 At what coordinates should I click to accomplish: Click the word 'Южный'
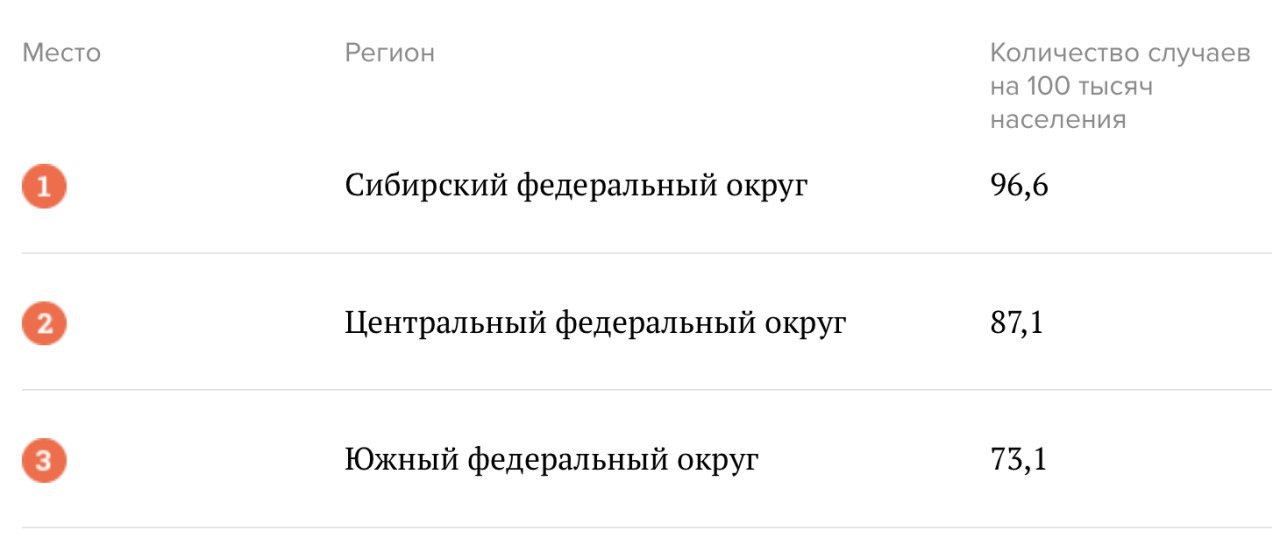click(x=402, y=460)
